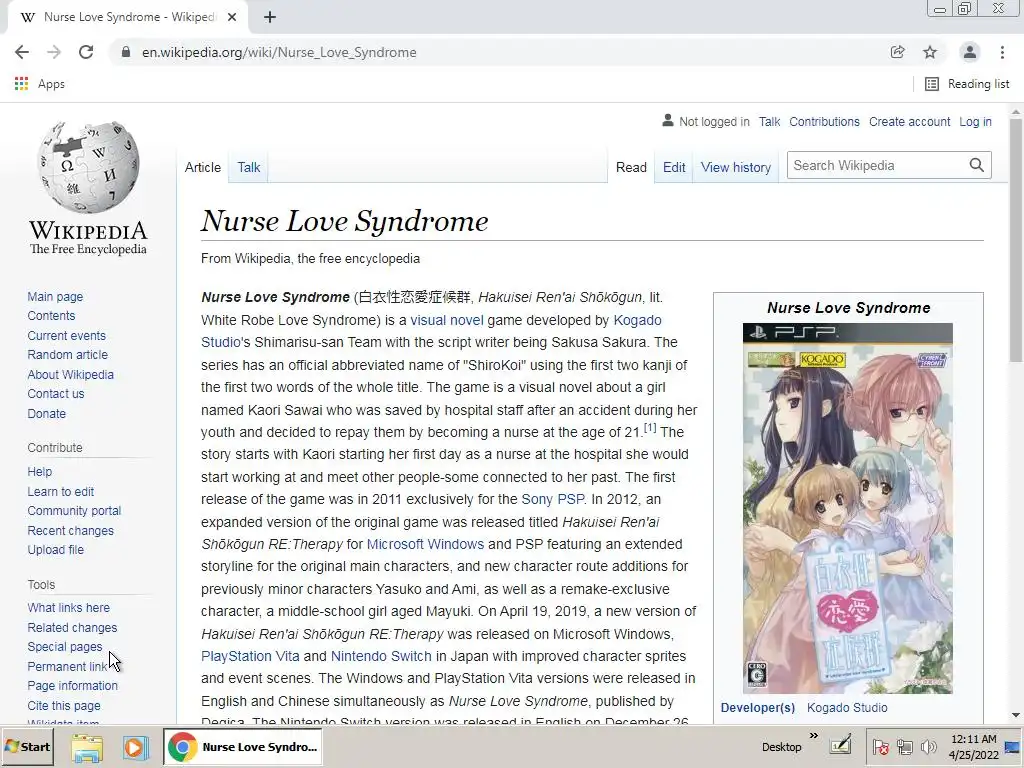Click the Random article link

tap(67, 355)
